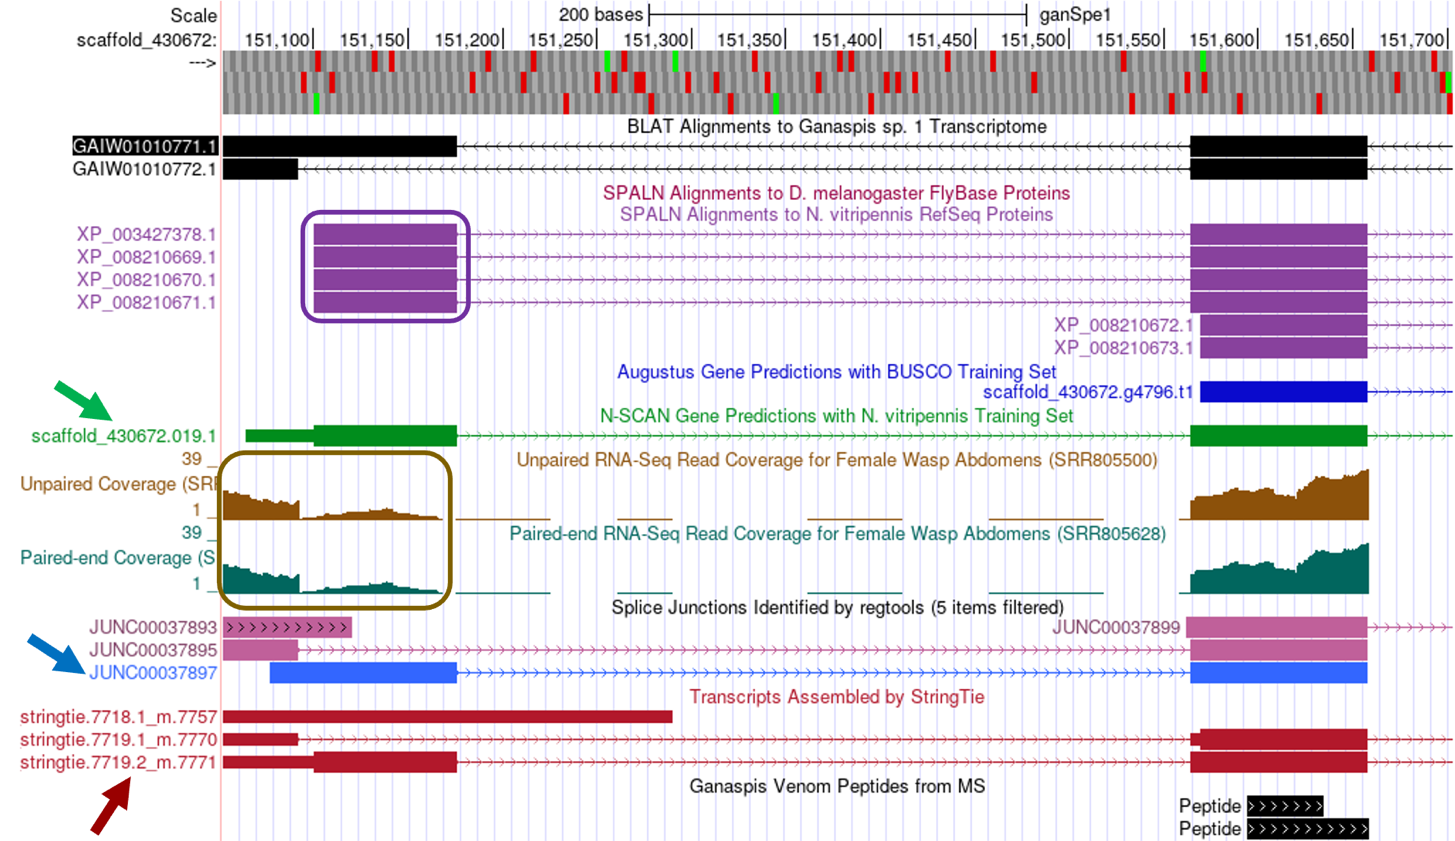
Task: Click the JUNC00037893 splice junction label
Action: coord(153,628)
